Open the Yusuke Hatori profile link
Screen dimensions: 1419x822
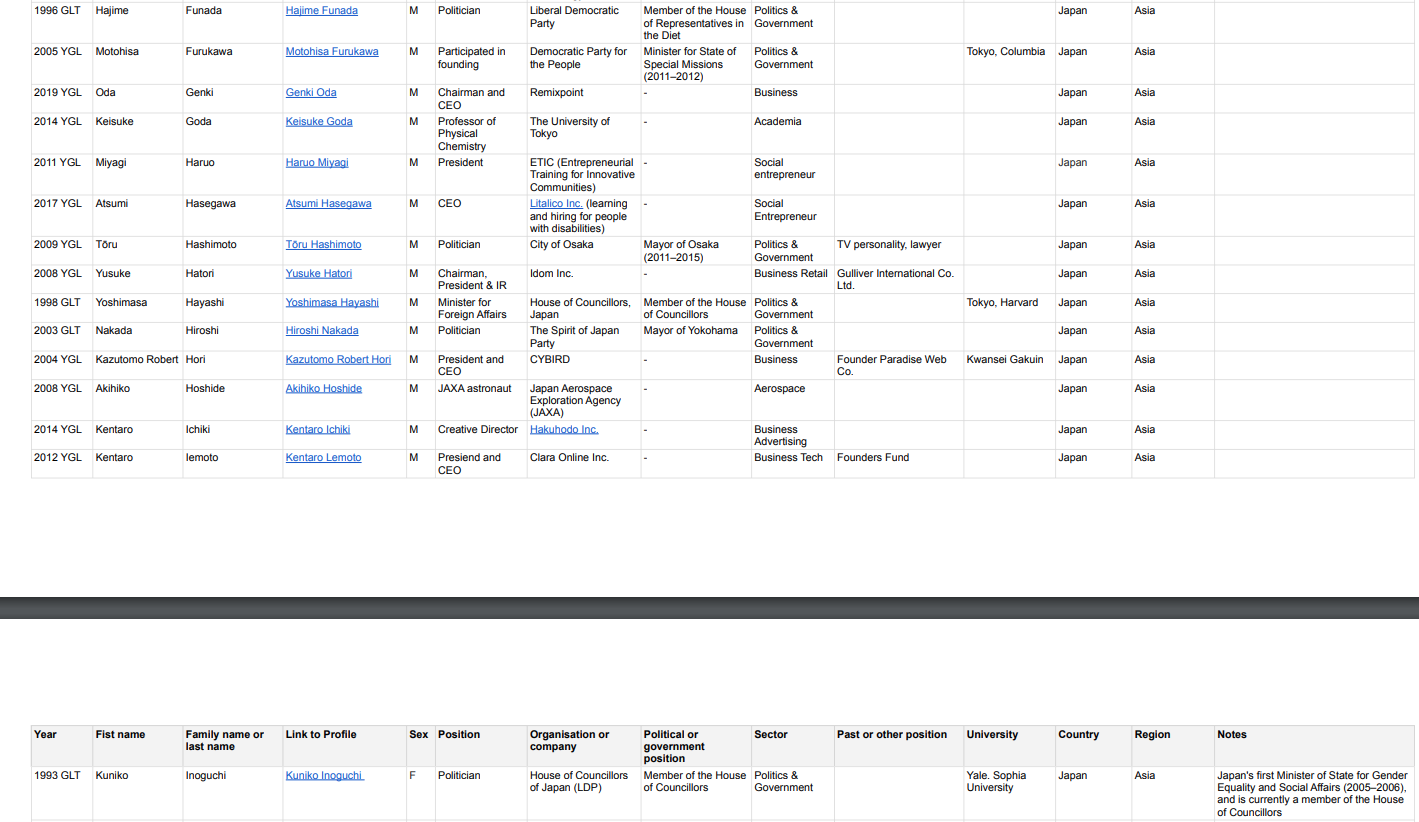click(319, 273)
